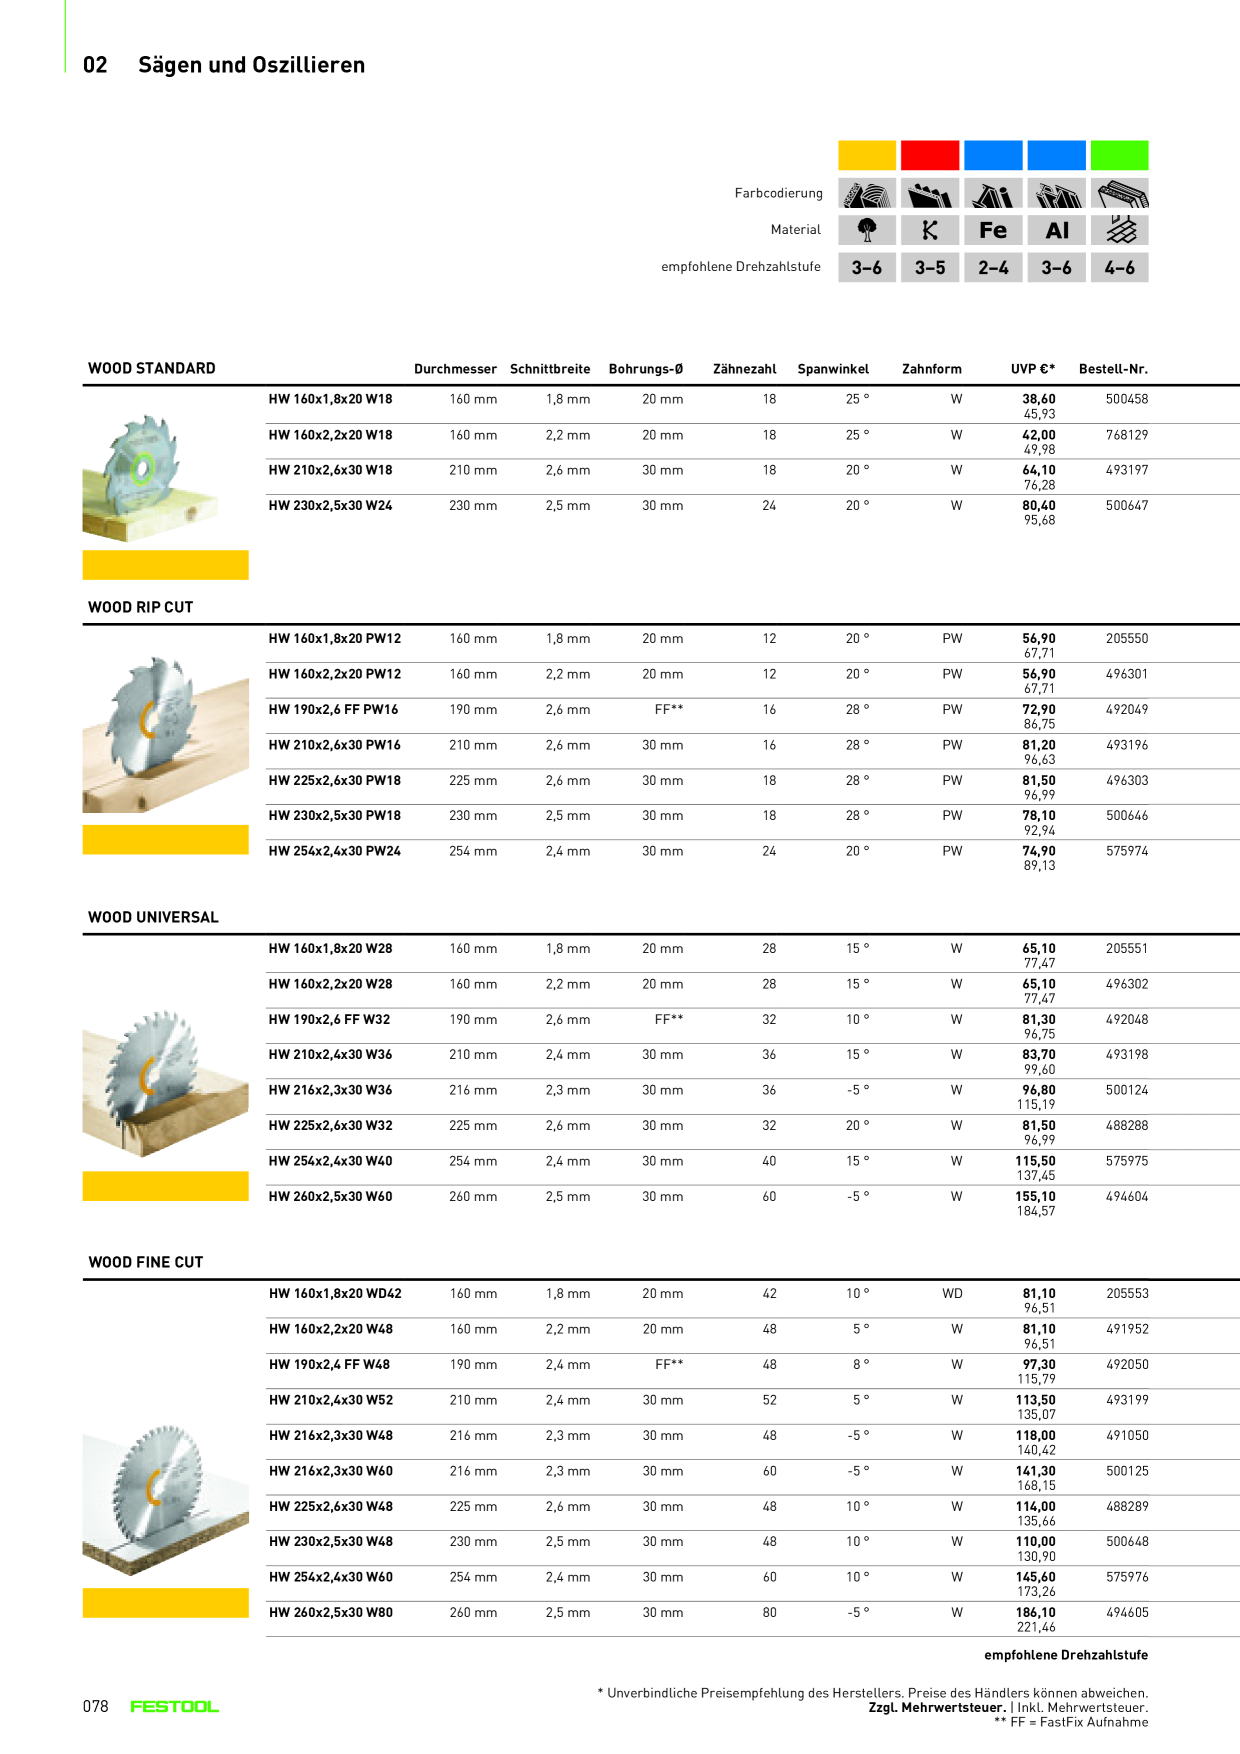Click the layered panel pictogram under green swatch
1240x1754 pixels.
point(1120,193)
